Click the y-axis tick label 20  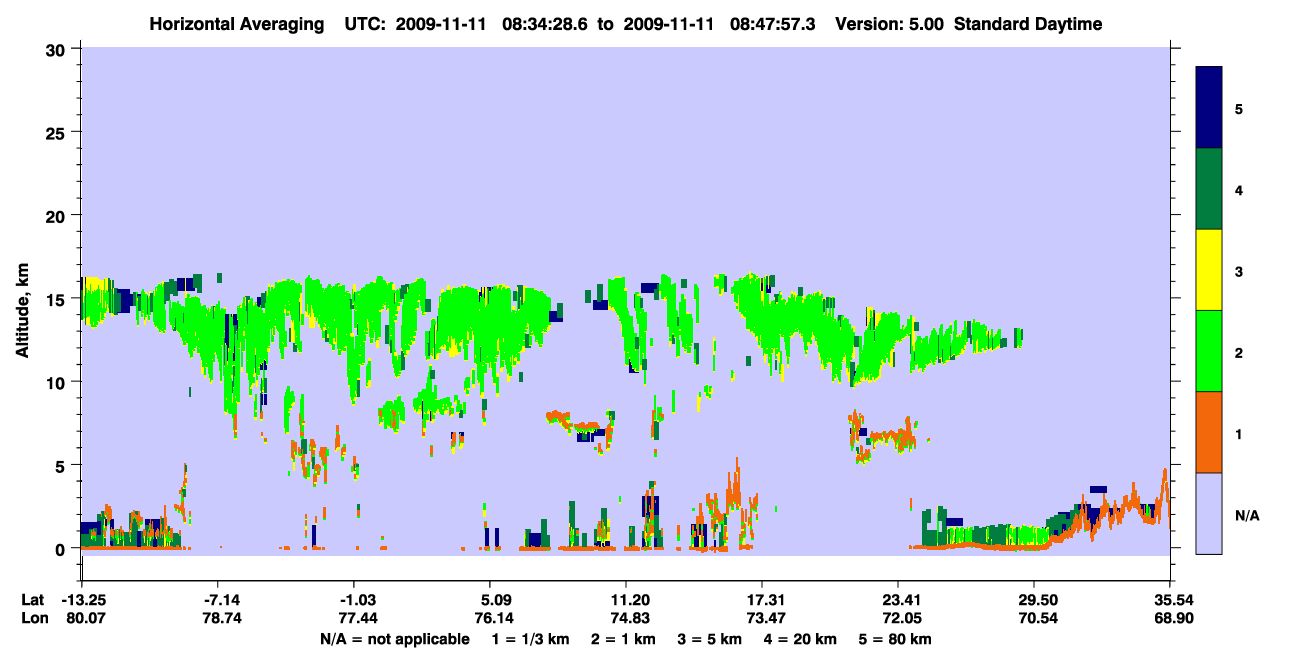pos(58,216)
